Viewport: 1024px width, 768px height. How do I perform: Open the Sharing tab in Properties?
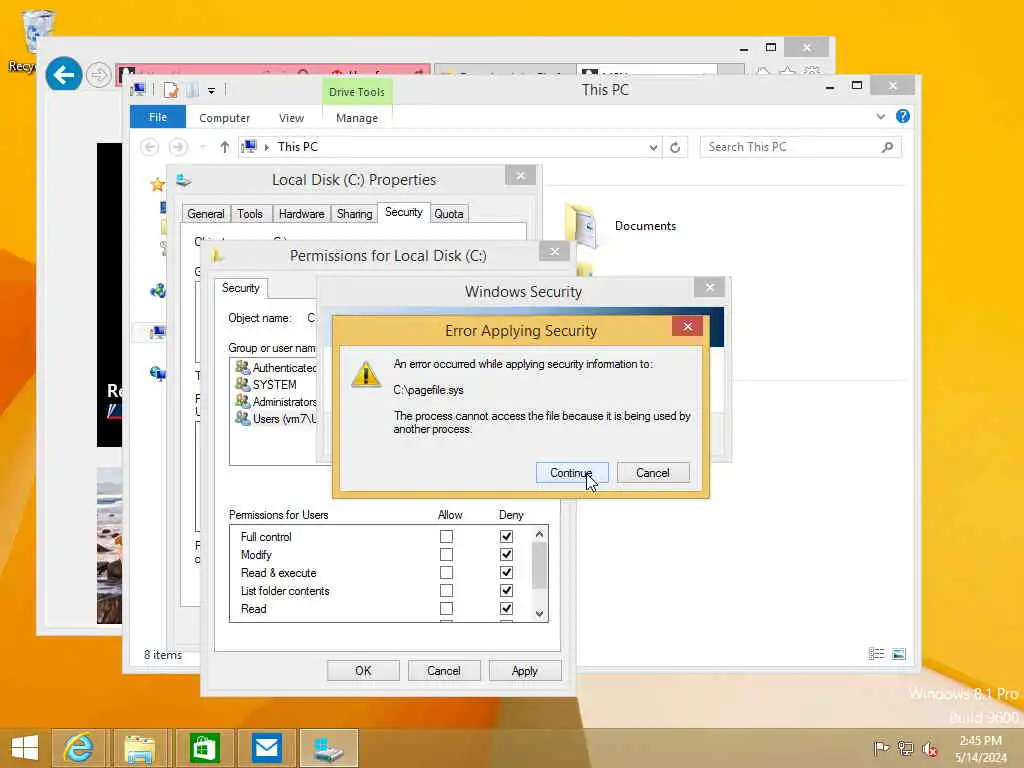coord(355,214)
